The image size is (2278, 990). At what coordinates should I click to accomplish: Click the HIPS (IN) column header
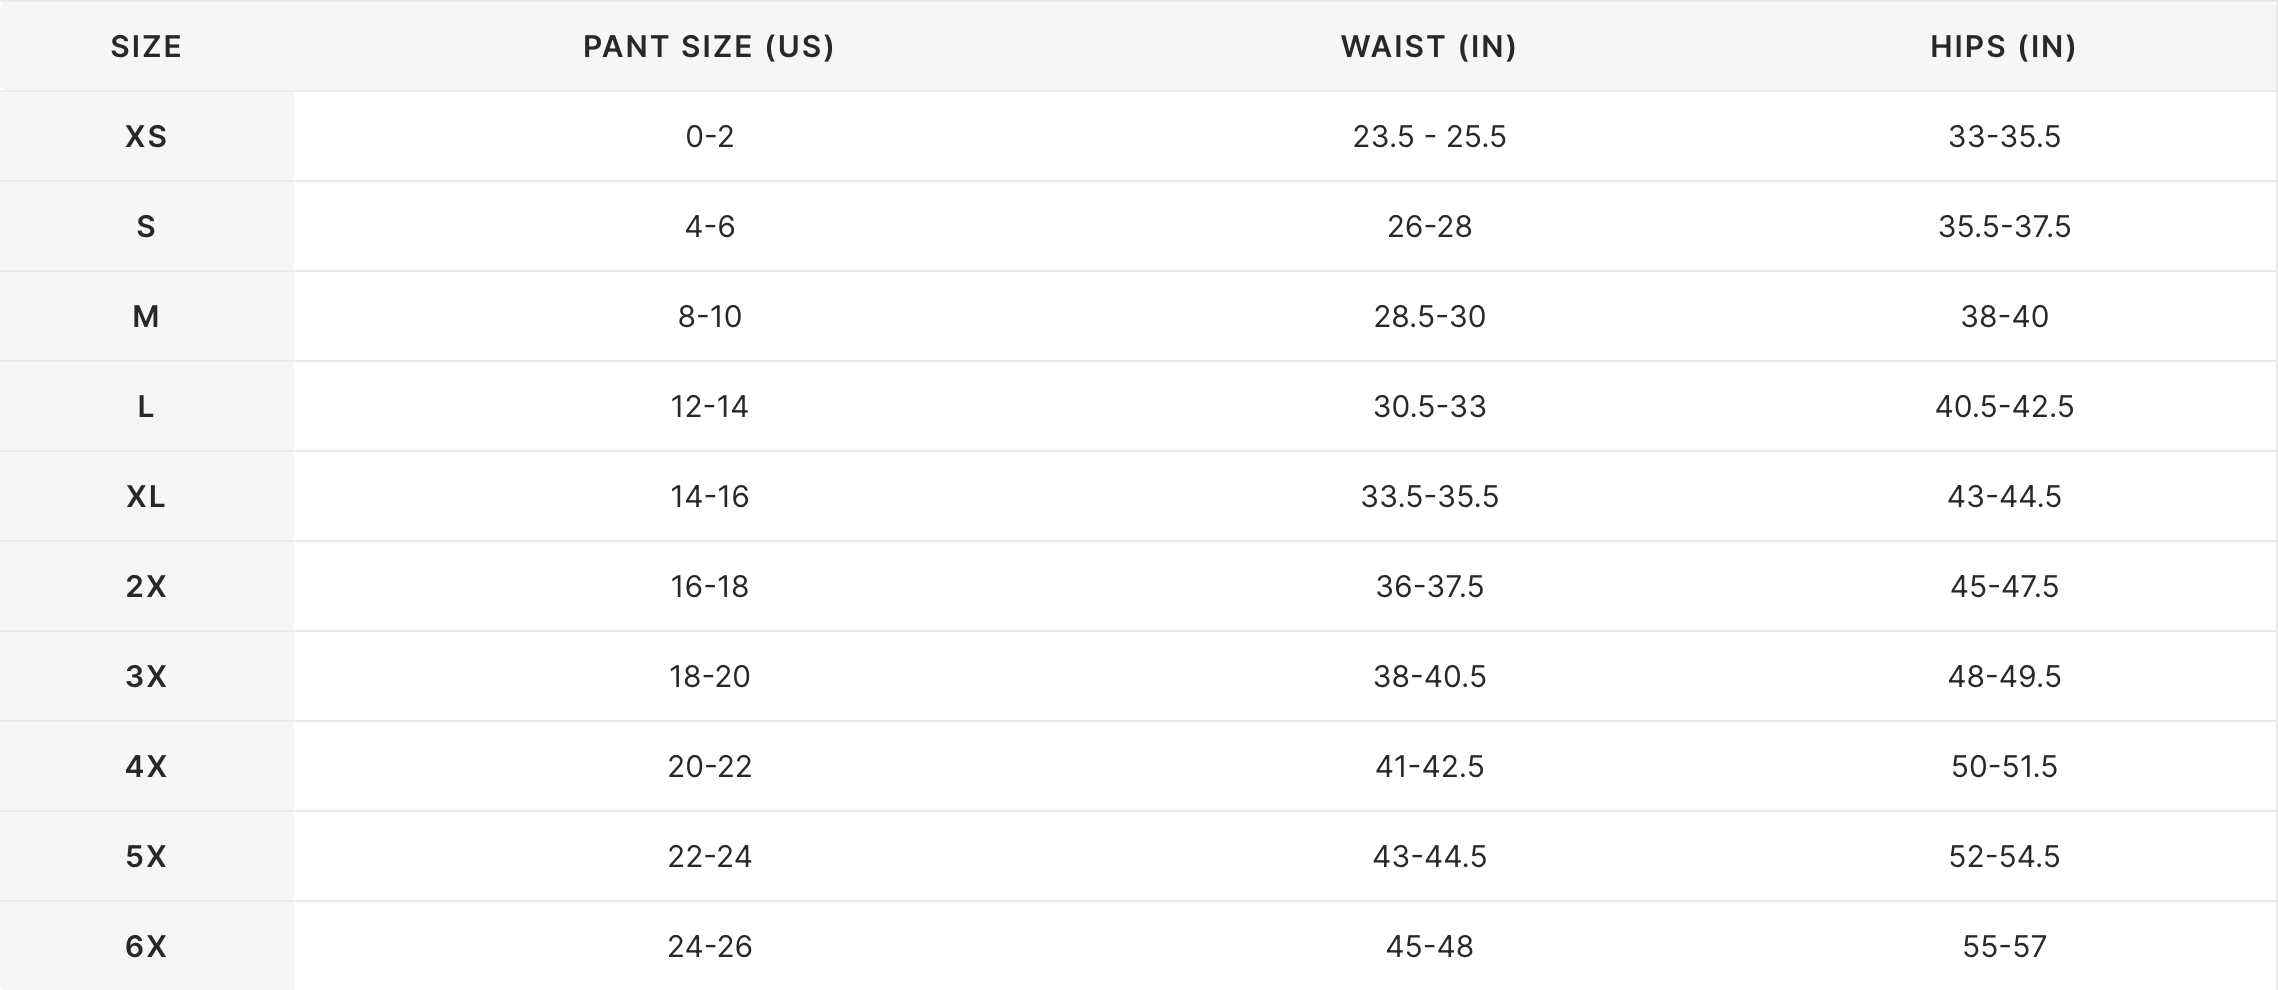[2003, 47]
